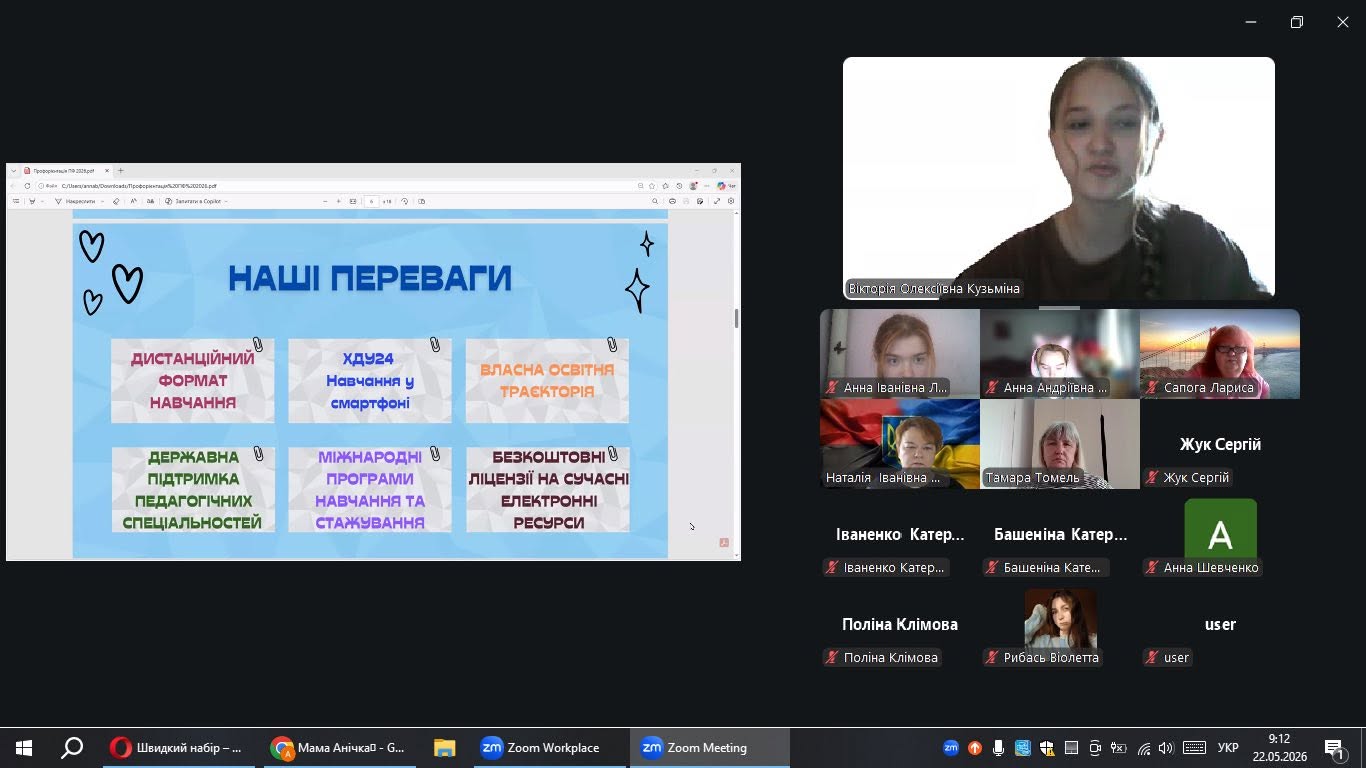Click Накреслити tool in shared PDF toolbar

point(80,201)
